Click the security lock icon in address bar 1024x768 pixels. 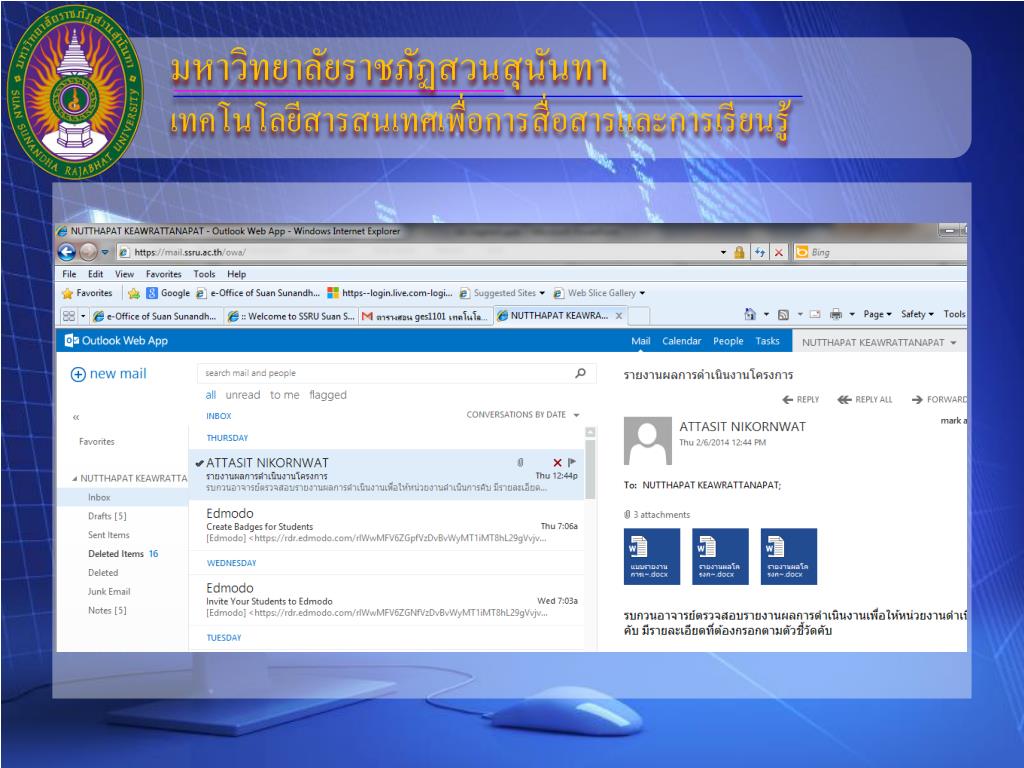(739, 252)
